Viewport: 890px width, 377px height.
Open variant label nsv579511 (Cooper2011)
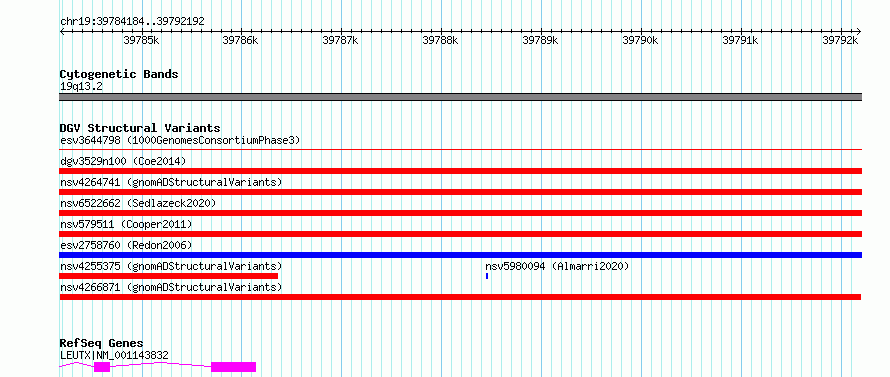(x=126, y=224)
